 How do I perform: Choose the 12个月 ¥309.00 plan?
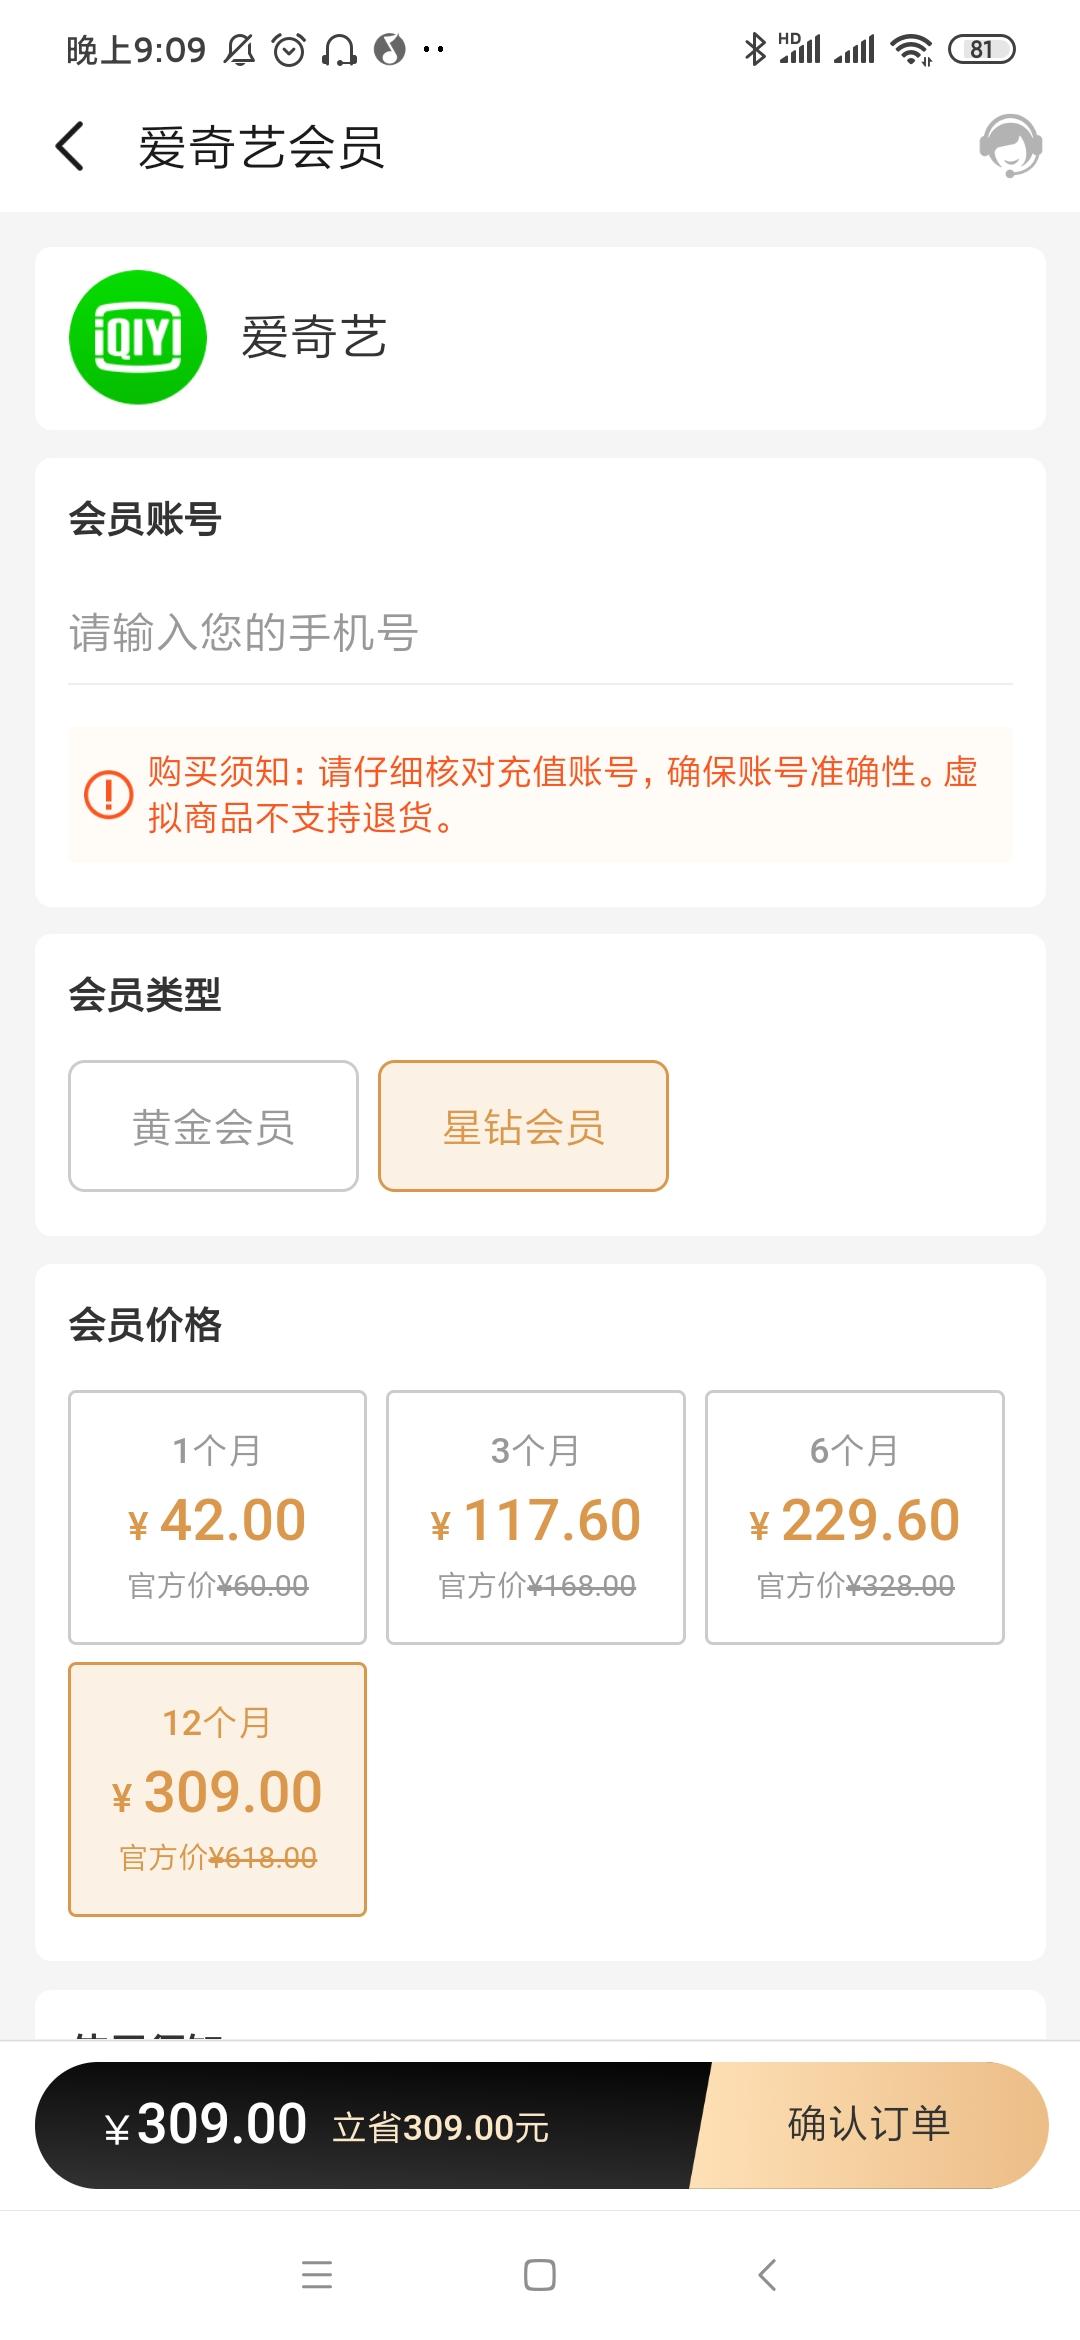point(217,1789)
